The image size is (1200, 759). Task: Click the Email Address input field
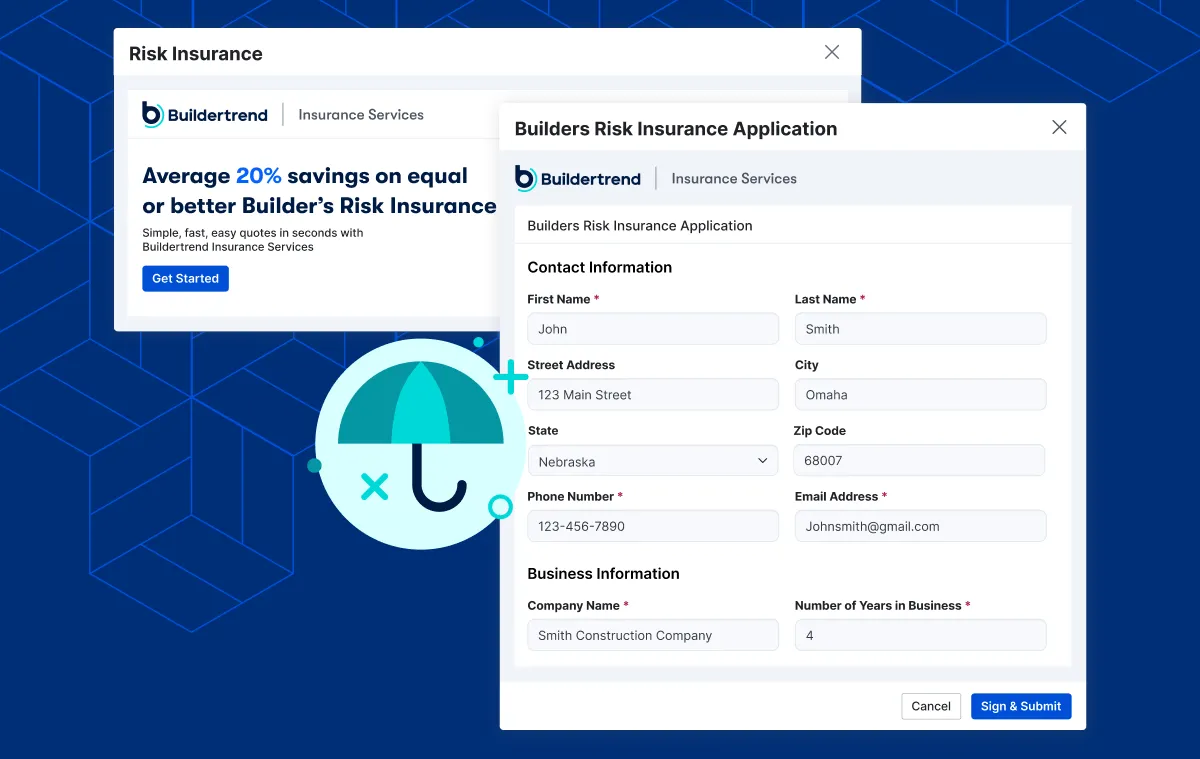pos(921,526)
